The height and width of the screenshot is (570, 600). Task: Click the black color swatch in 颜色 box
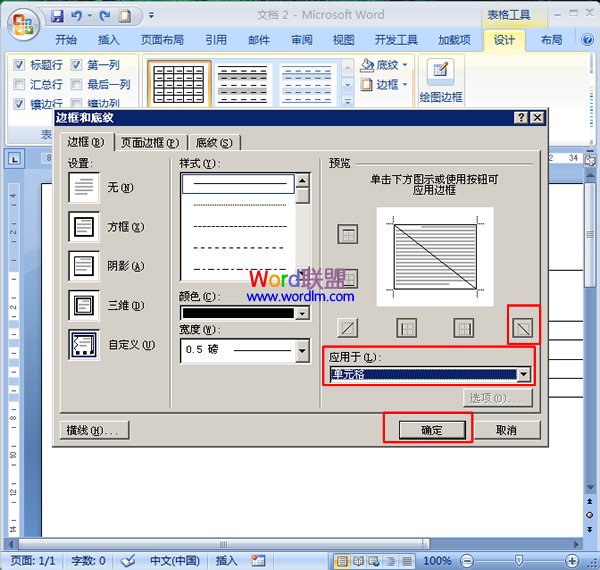238,313
